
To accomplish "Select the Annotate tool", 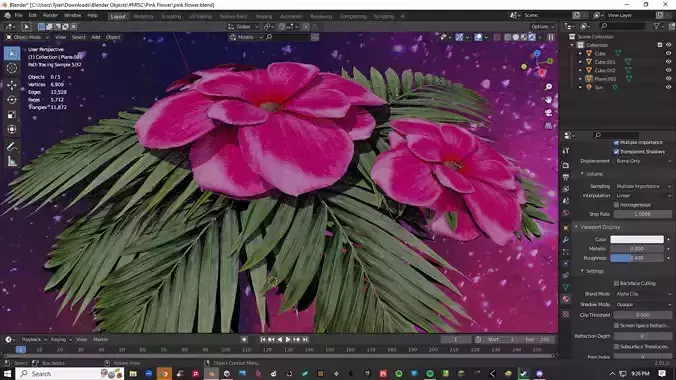I will [x=12, y=147].
